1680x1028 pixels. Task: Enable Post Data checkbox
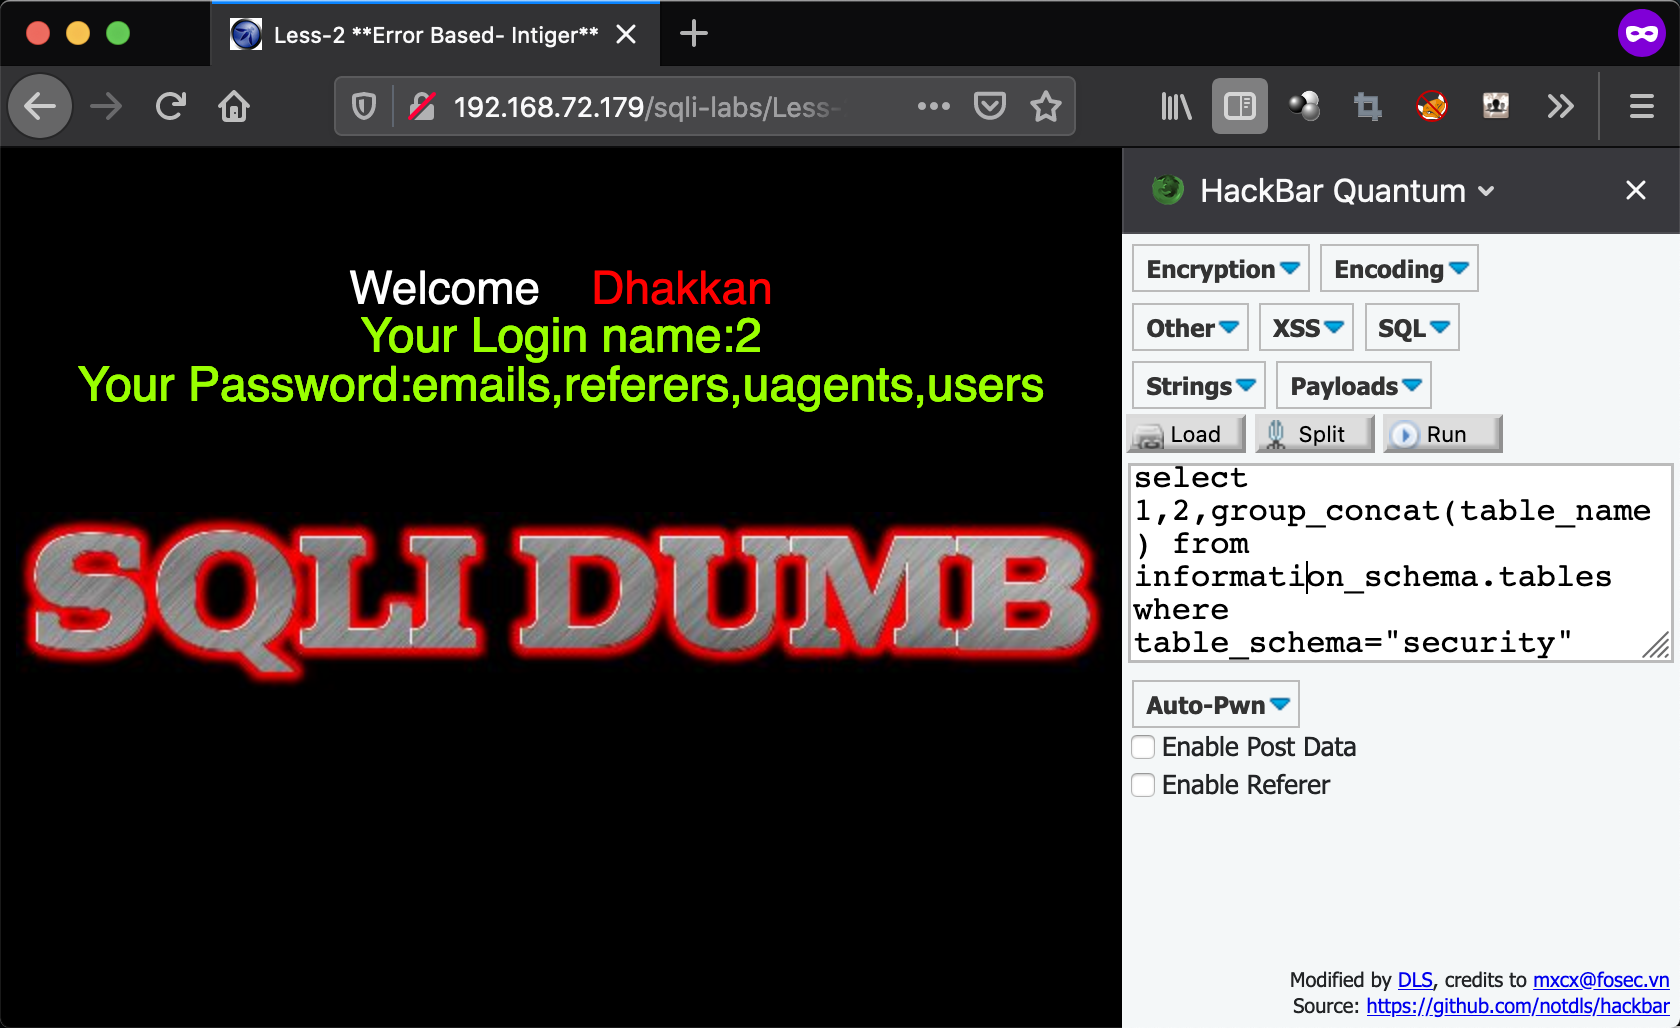click(1143, 747)
